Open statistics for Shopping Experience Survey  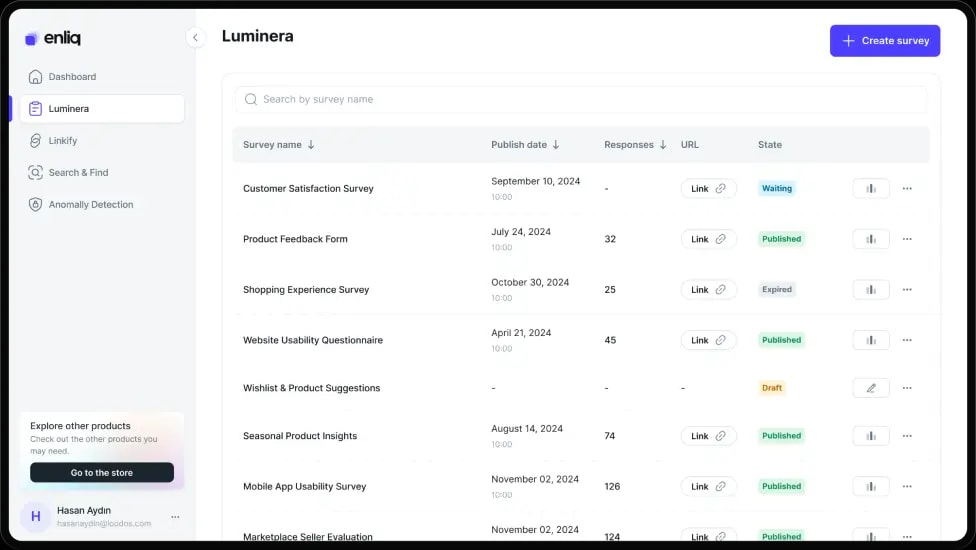(870, 290)
